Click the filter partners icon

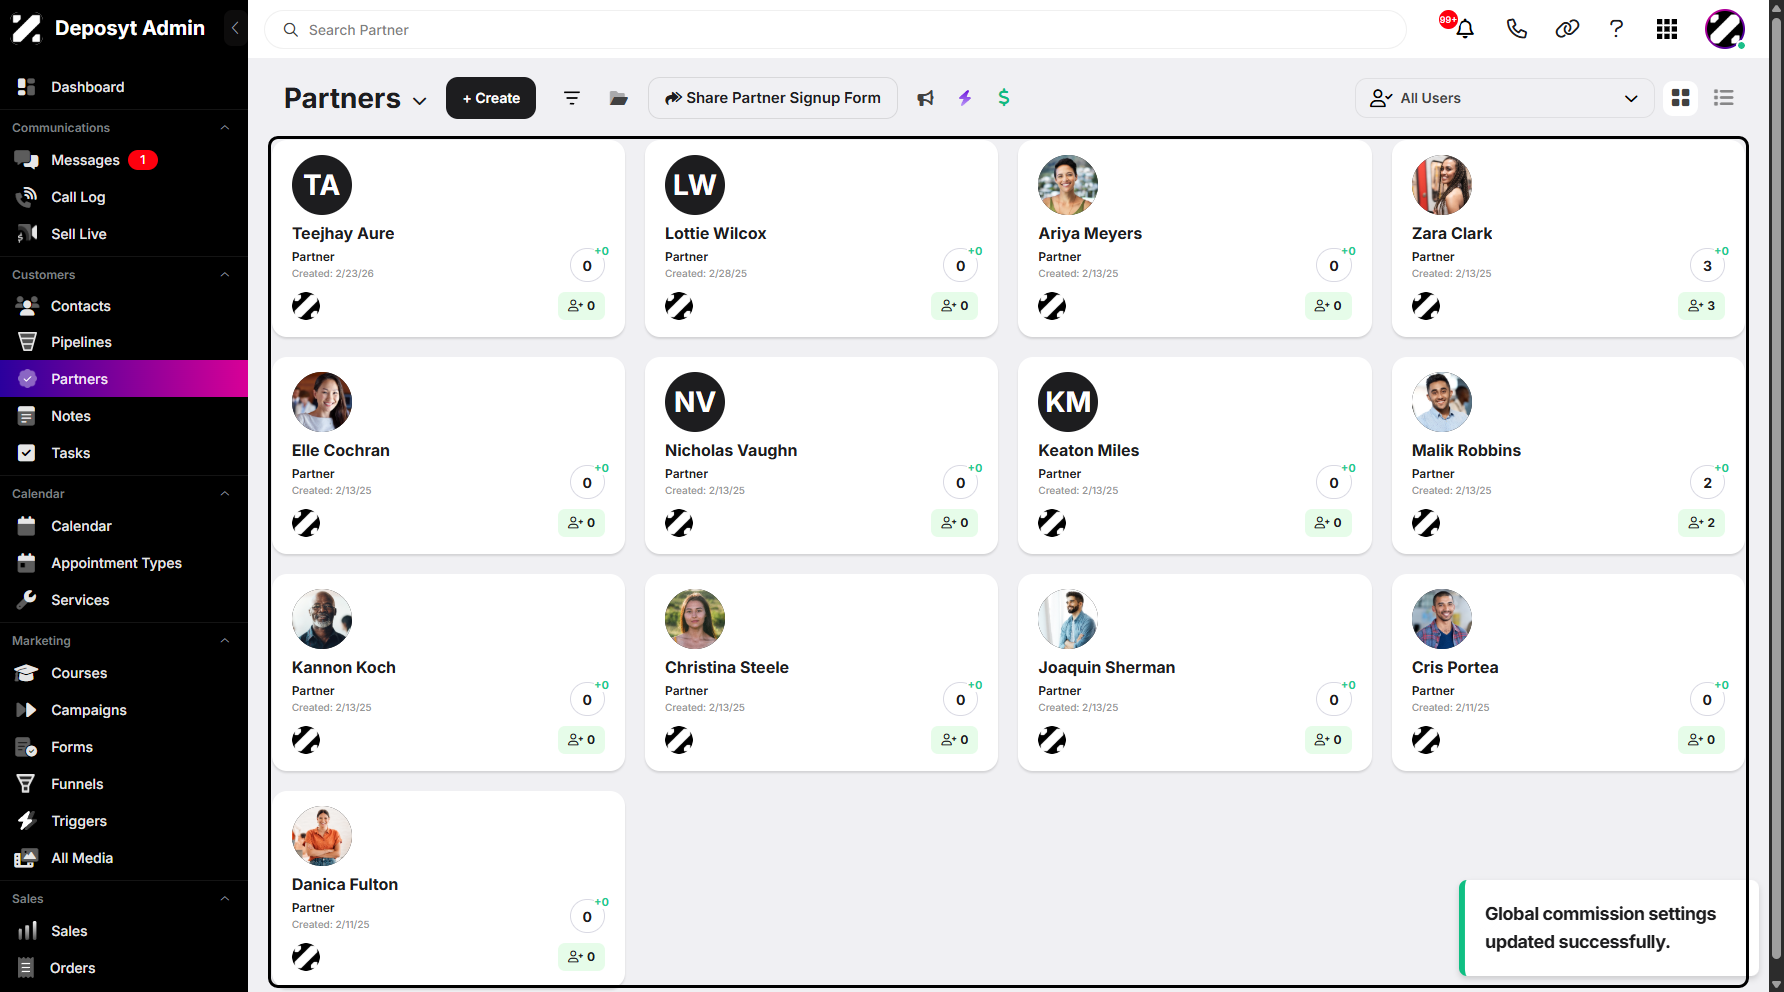(x=572, y=98)
